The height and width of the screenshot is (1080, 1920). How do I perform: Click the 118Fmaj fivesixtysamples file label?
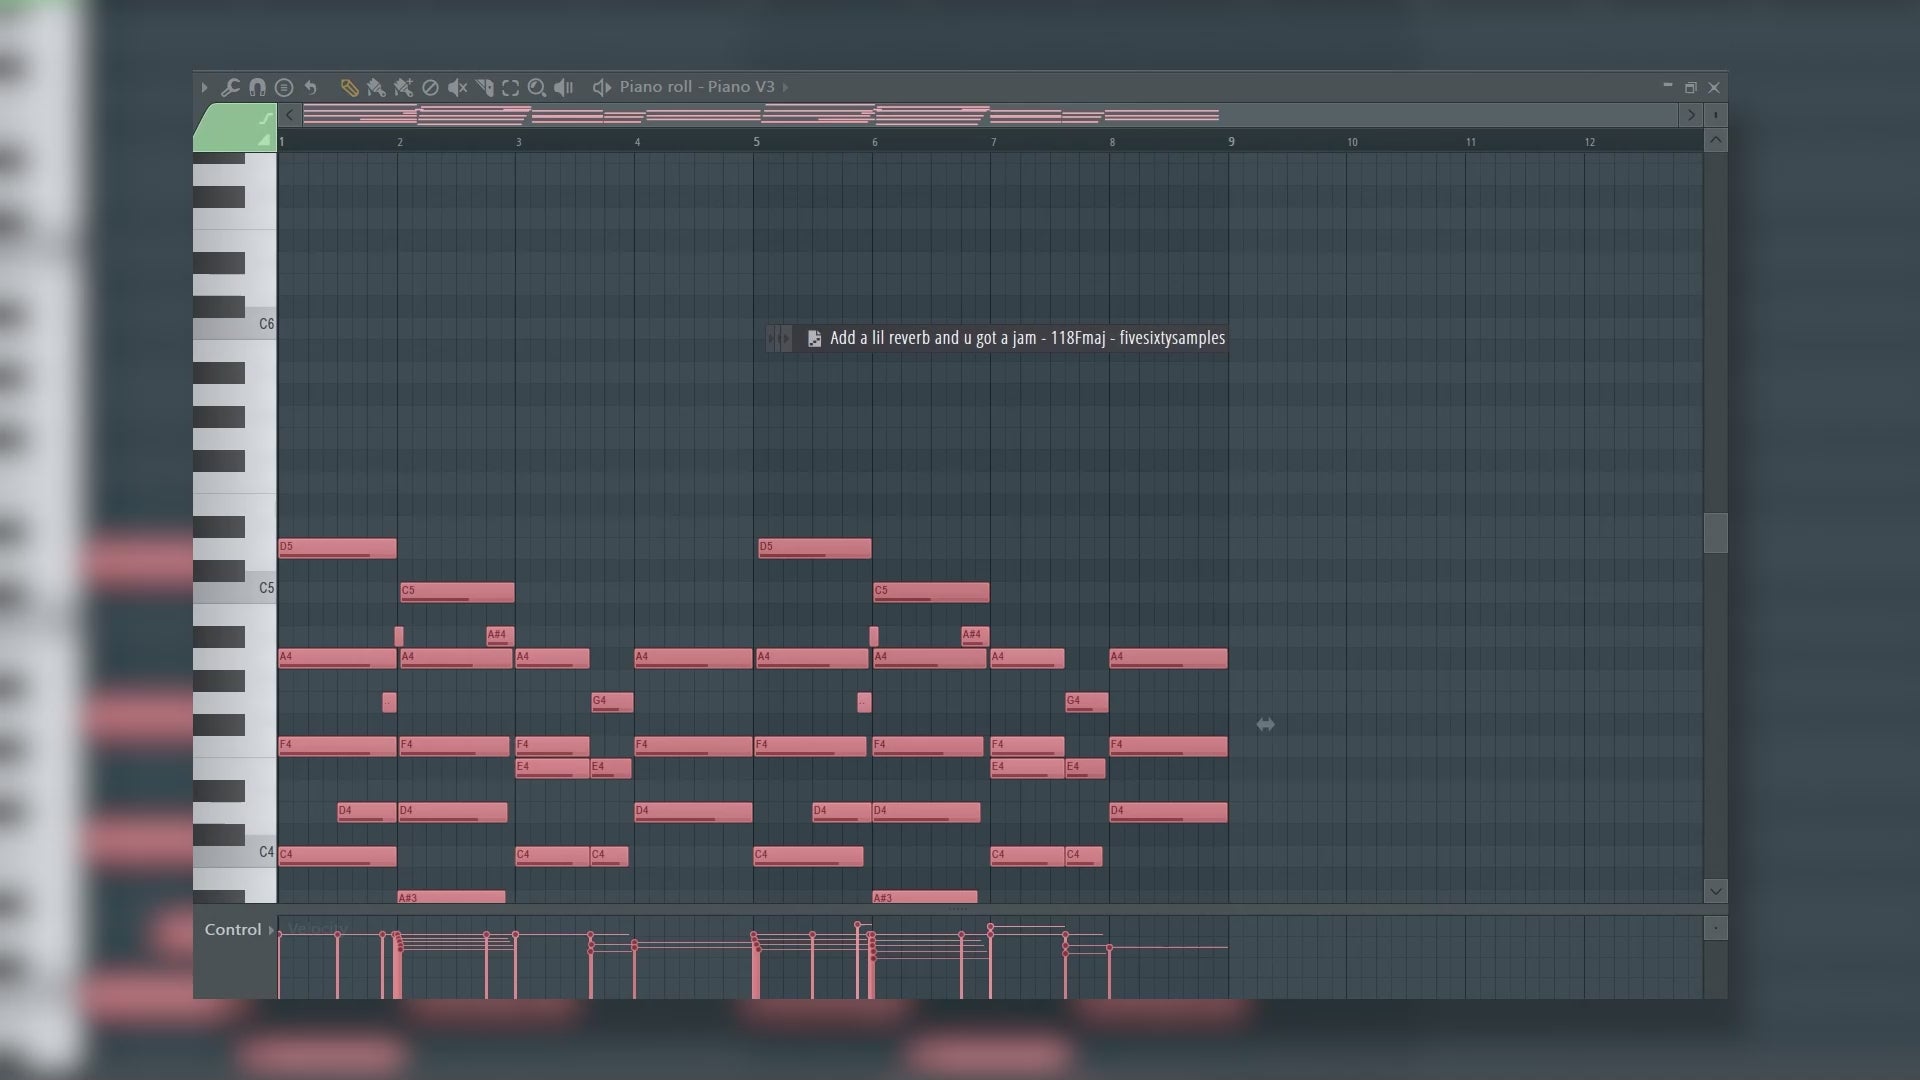(x=1026, y=338)
